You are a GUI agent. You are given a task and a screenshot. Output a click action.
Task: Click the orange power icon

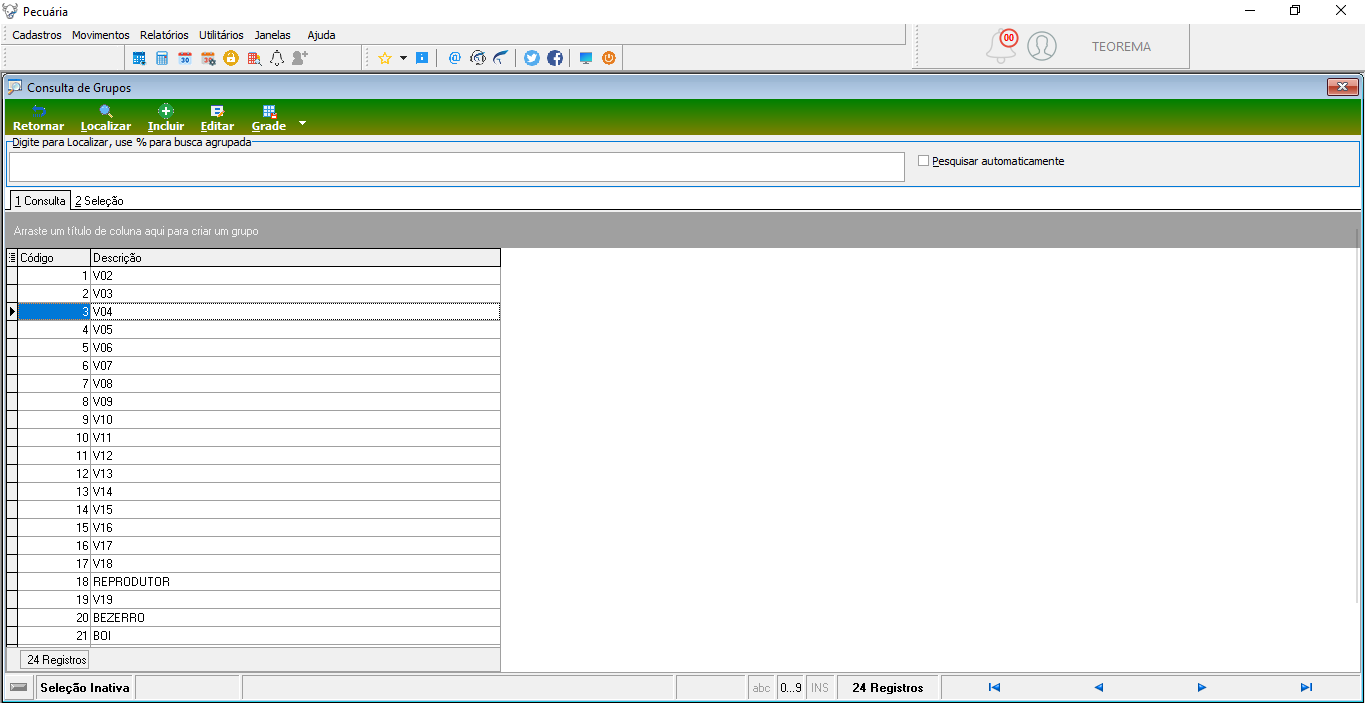pyautogui.click(x=609, y=58)
